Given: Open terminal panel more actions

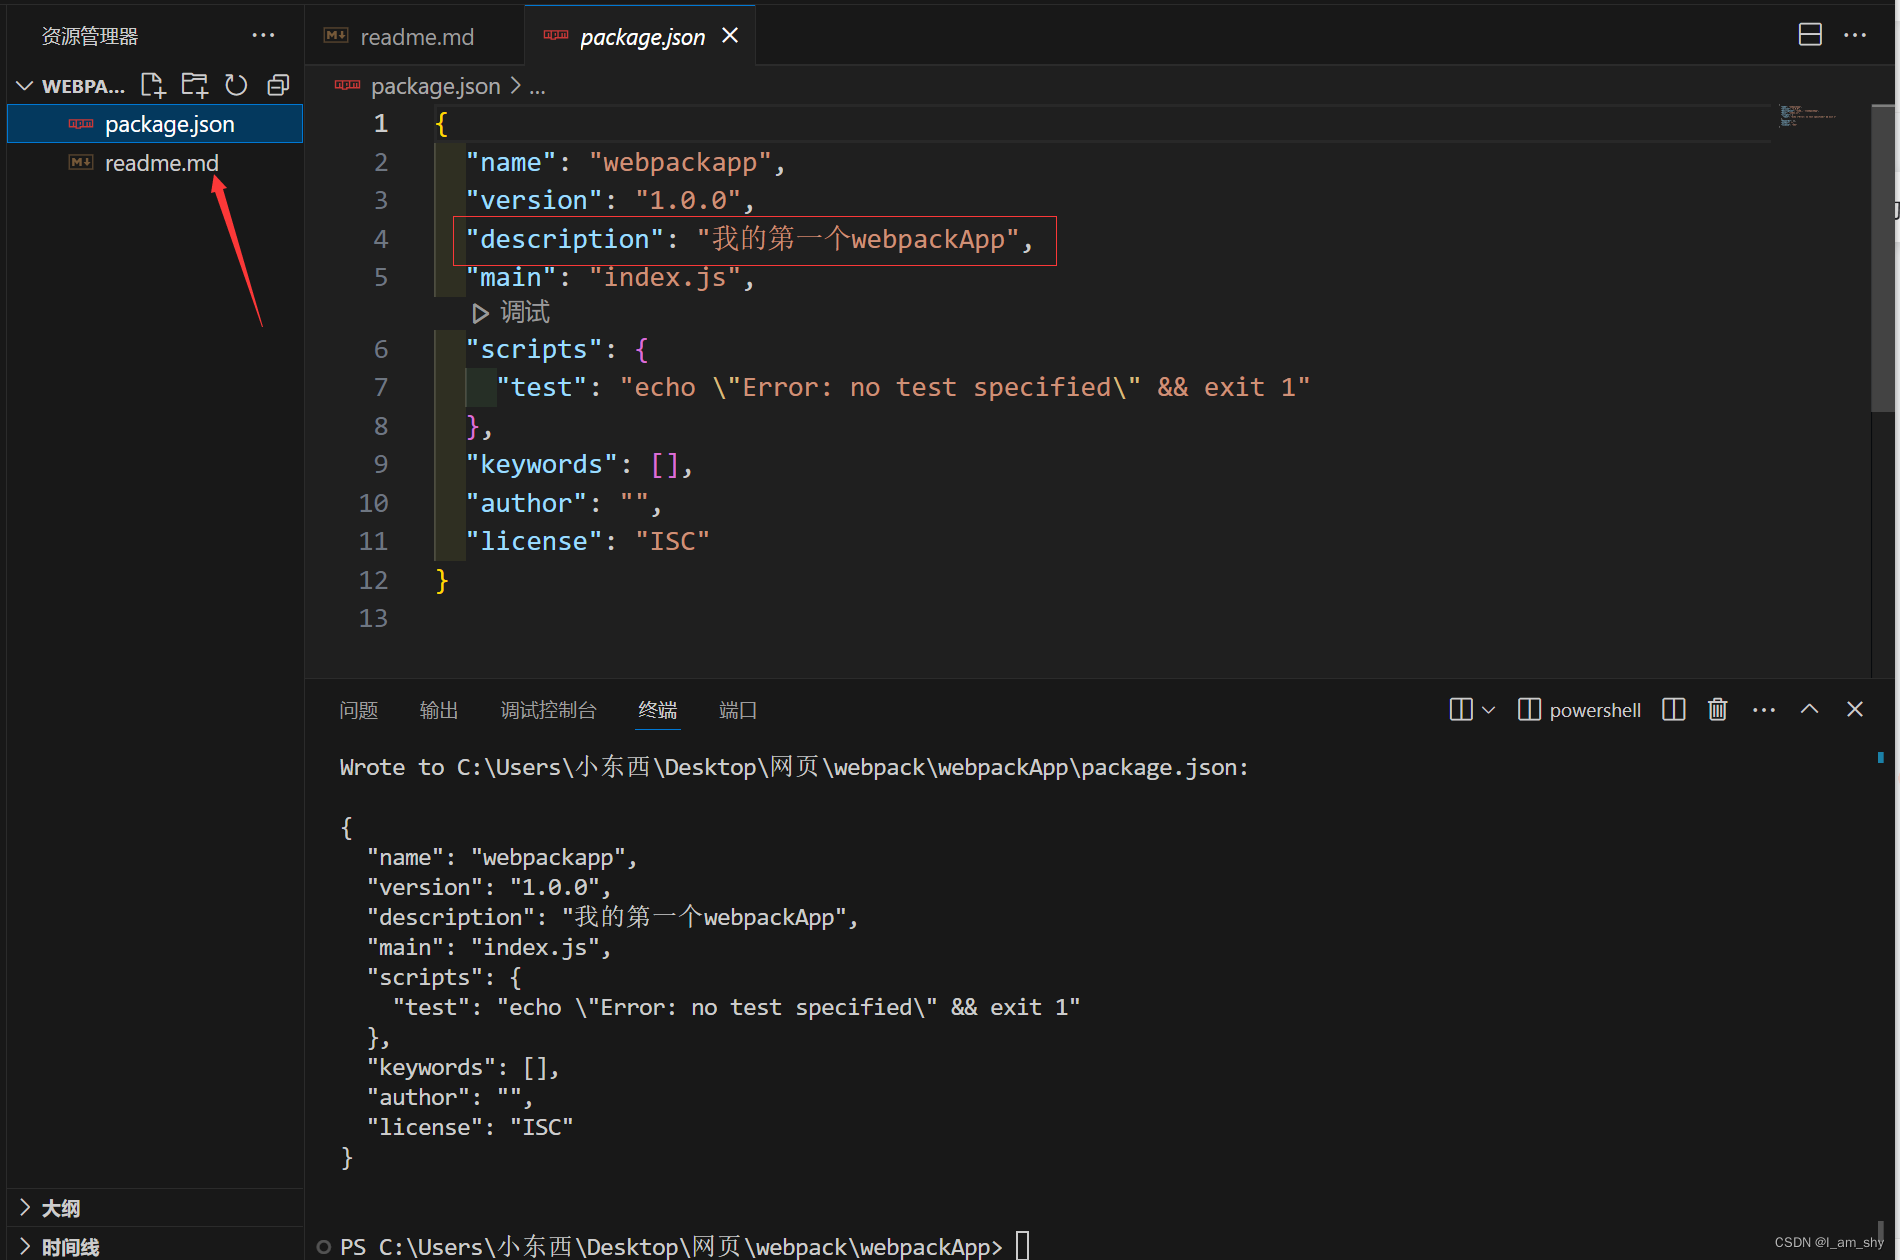Looking at the screenshot, I should coord(1764,710).
